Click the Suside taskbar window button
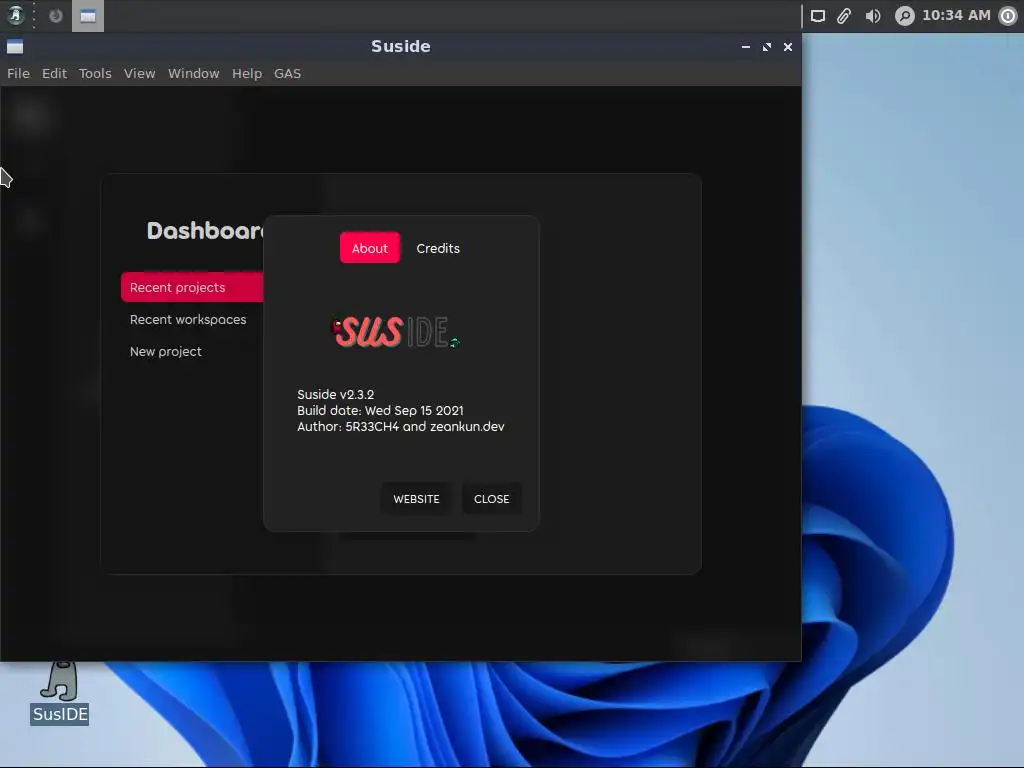This screenshot has height=768, width=1024. [x=88, y=16]
